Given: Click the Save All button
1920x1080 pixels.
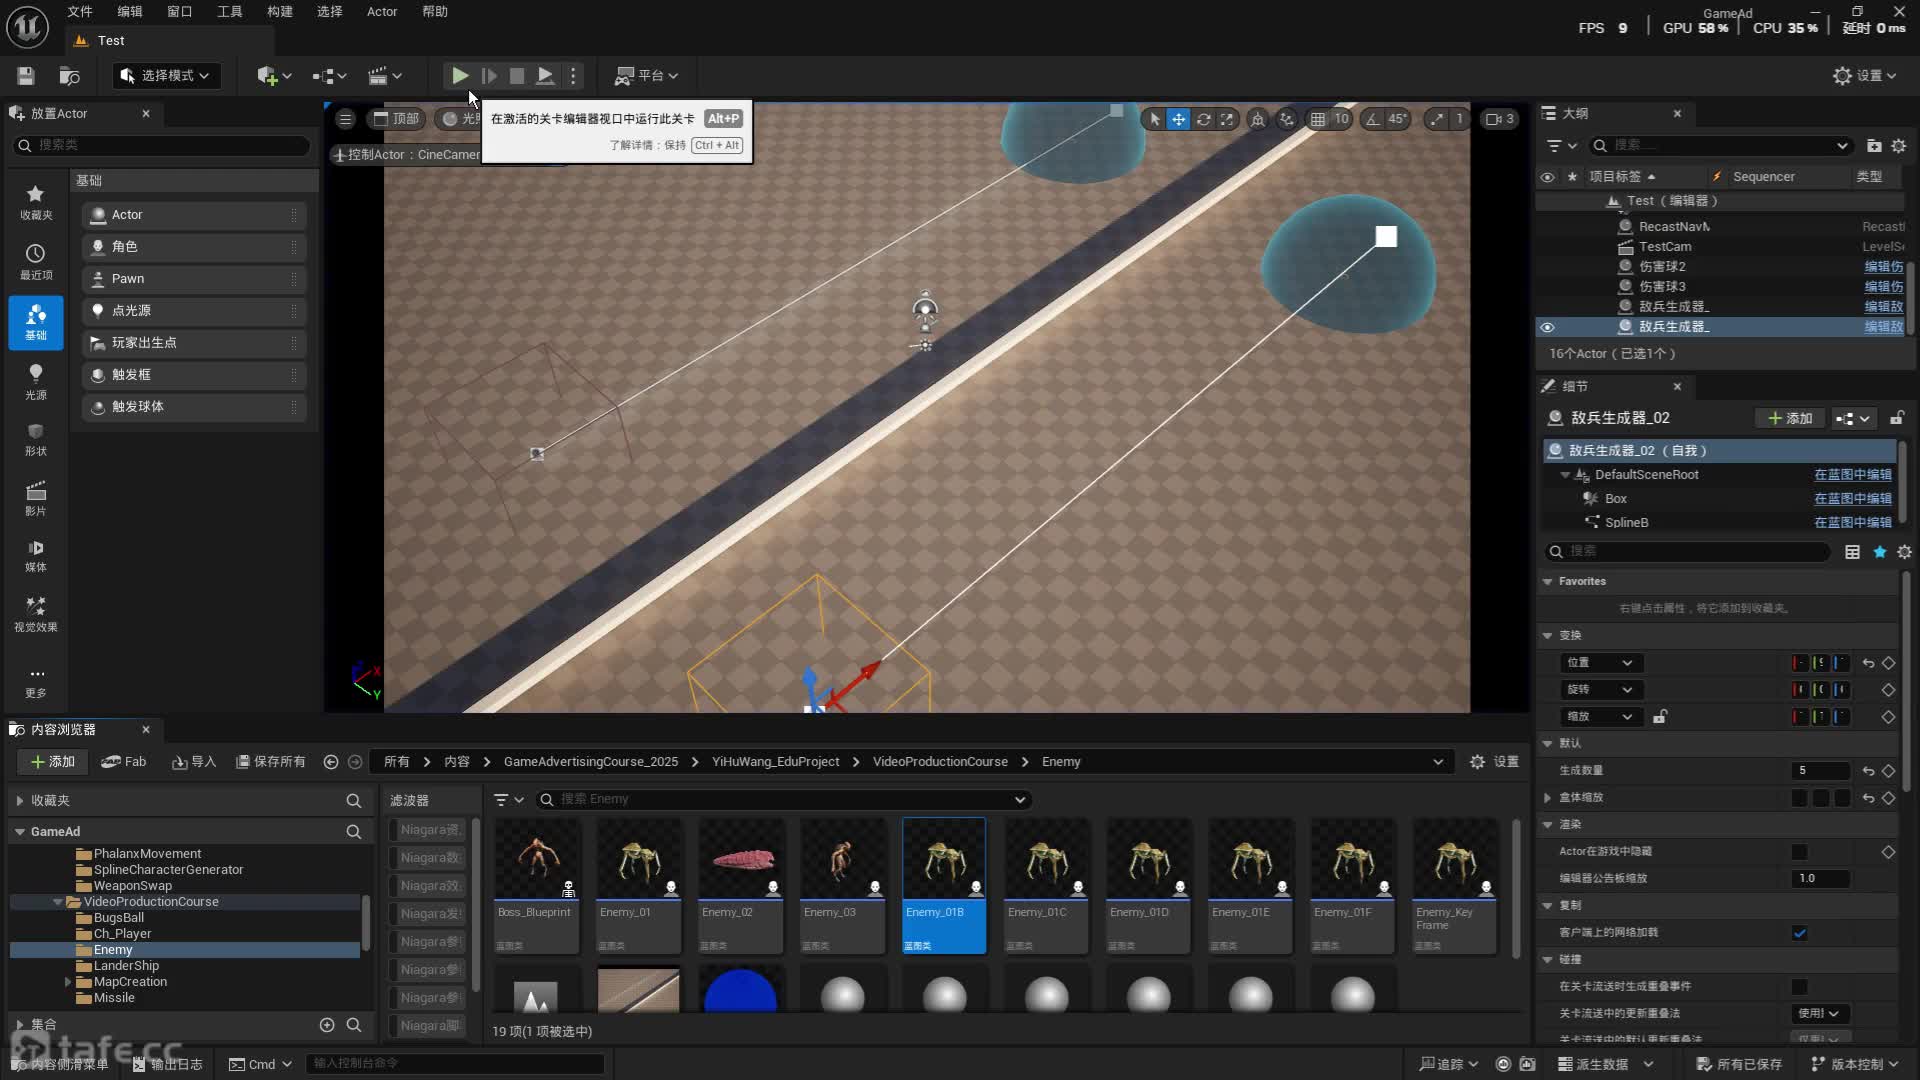Looking at the screenshot, I should click(271, 762).
